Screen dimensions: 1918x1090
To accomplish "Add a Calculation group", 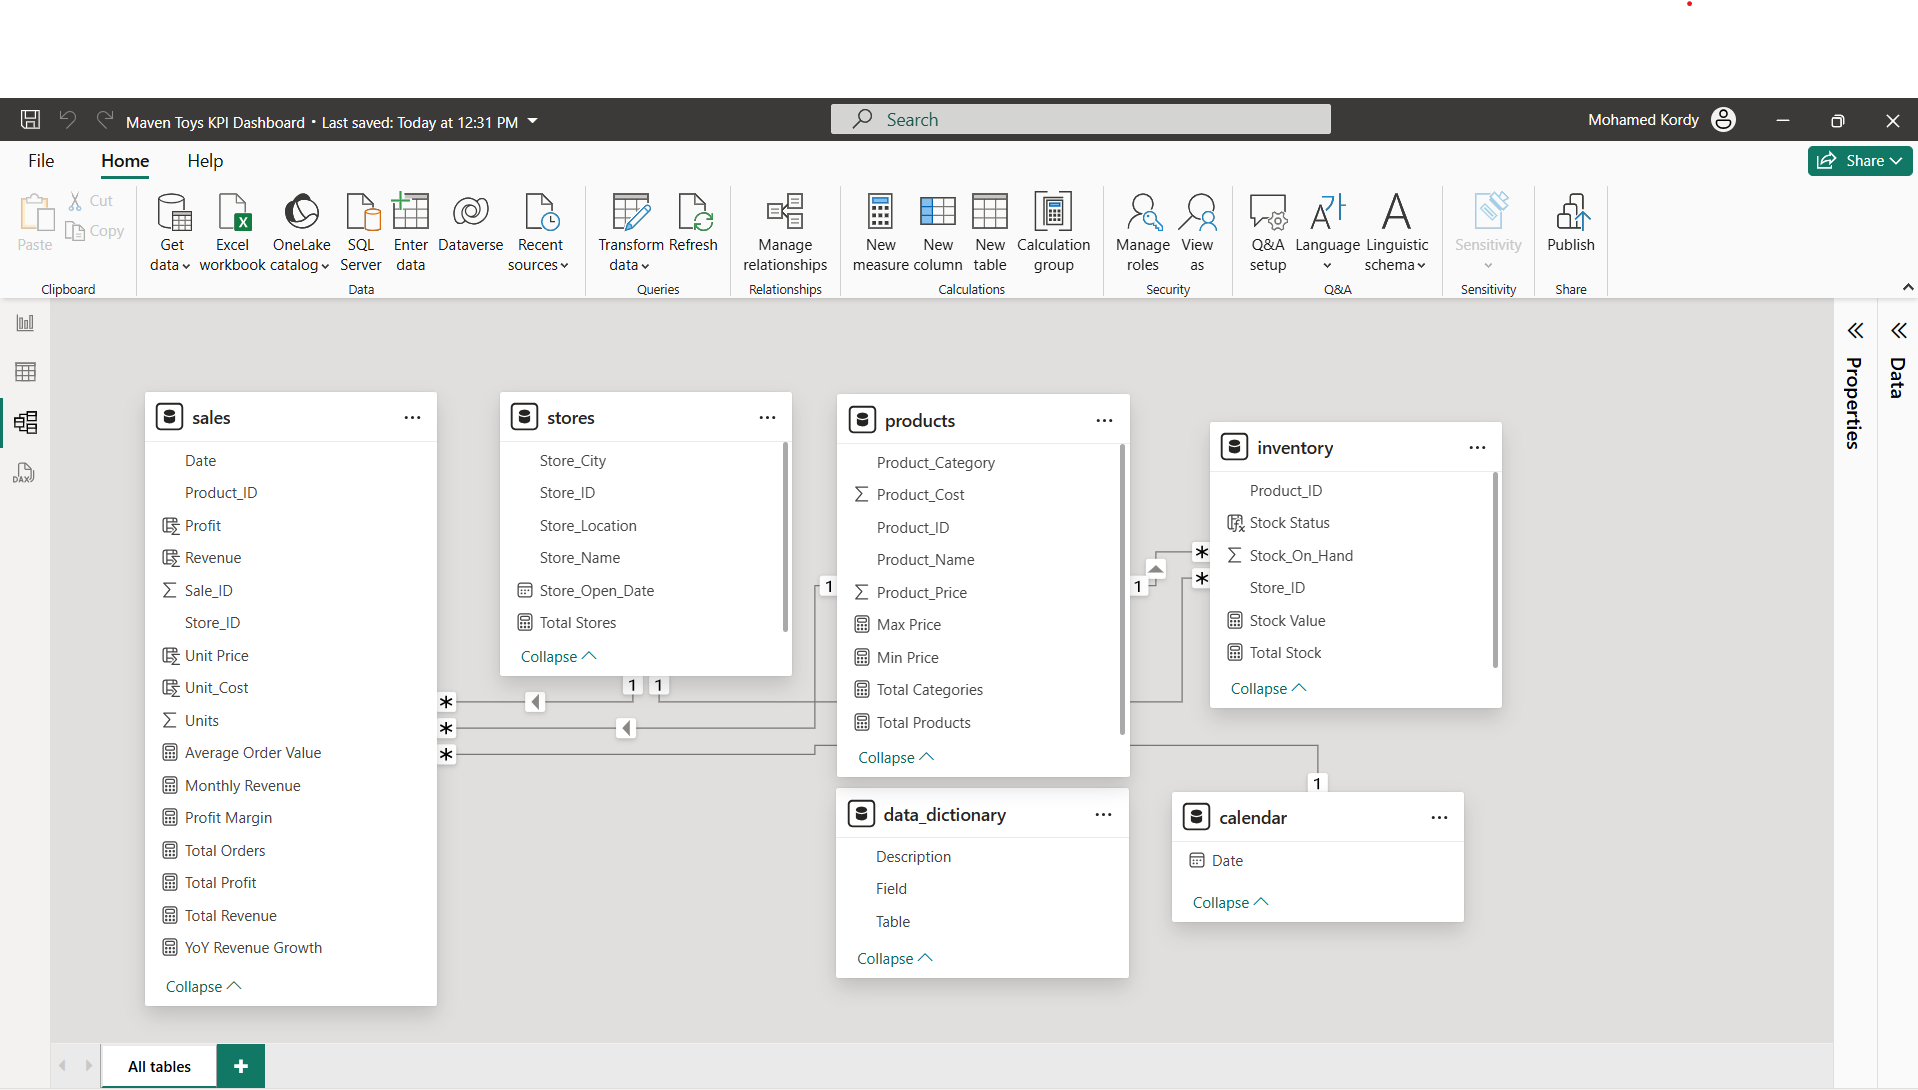I will coord(1053,232).
